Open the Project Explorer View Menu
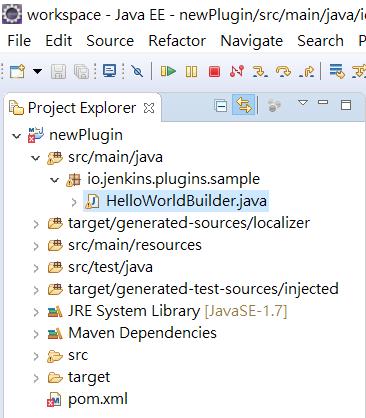 [x=303, y=102]
